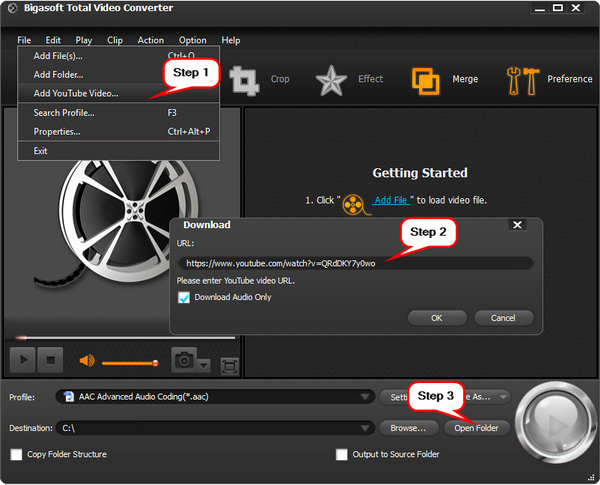Expand the Profile dropdown
This screenshot has height=485, width=600.
tap(365, 397)
